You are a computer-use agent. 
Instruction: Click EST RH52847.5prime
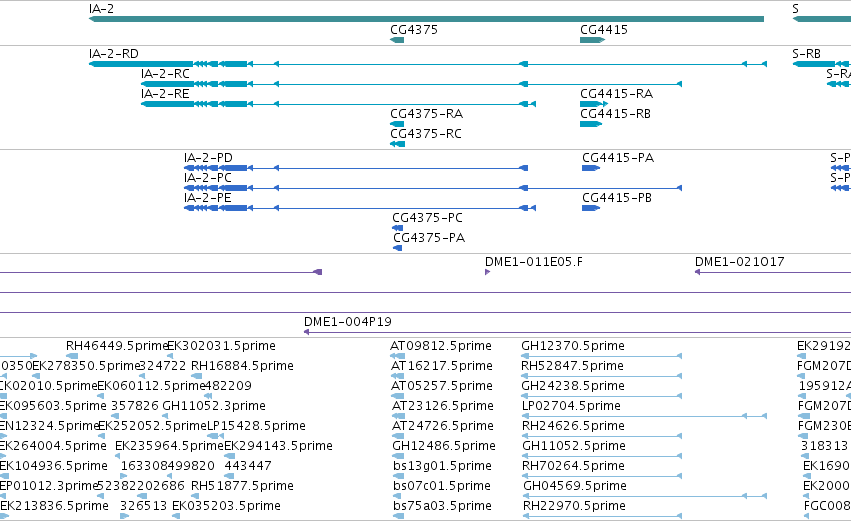(x=573, y=366)
